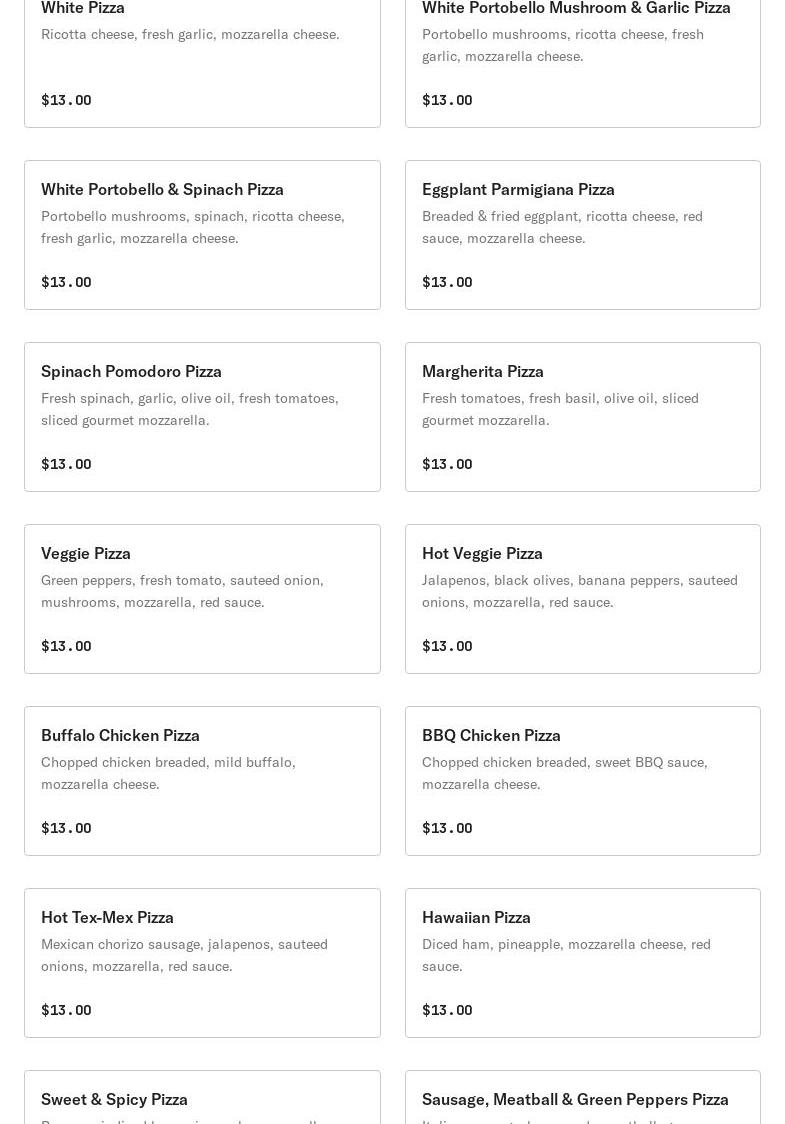Click the Buffalo Chicken Pizza price
The width and height of the screenshot is (785, 1124).
(x=66, y=828)
